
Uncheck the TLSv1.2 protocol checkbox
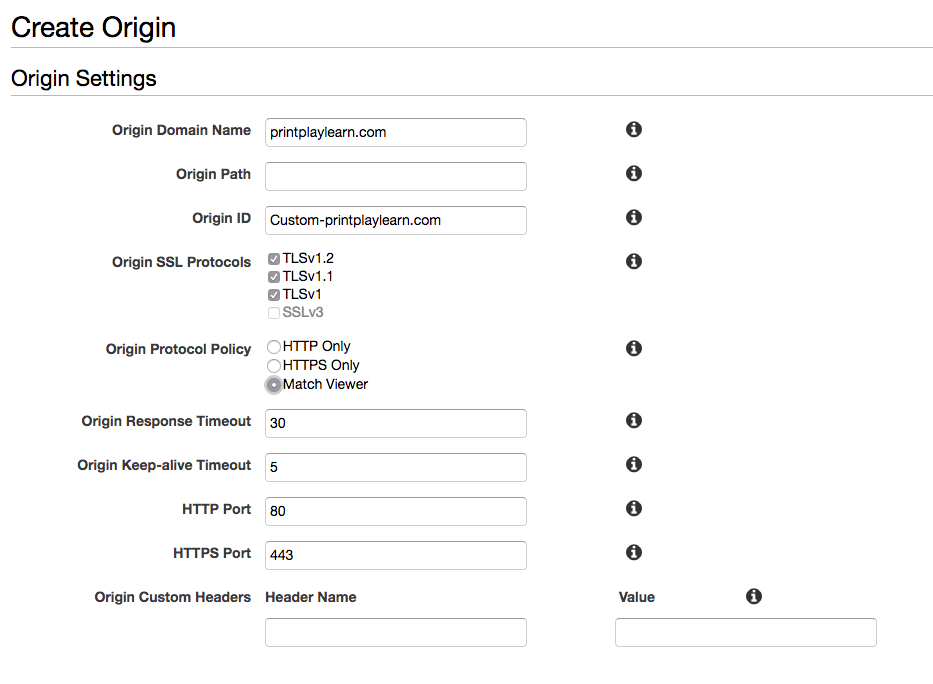pyautogui.click(x=274, y=259)
